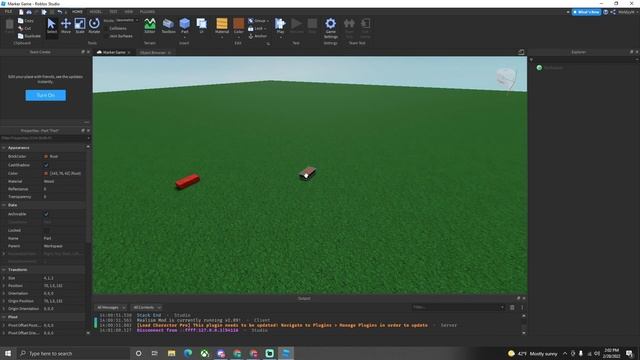
Task: Click the Group parts icon
Action: [x=251, y=20]
